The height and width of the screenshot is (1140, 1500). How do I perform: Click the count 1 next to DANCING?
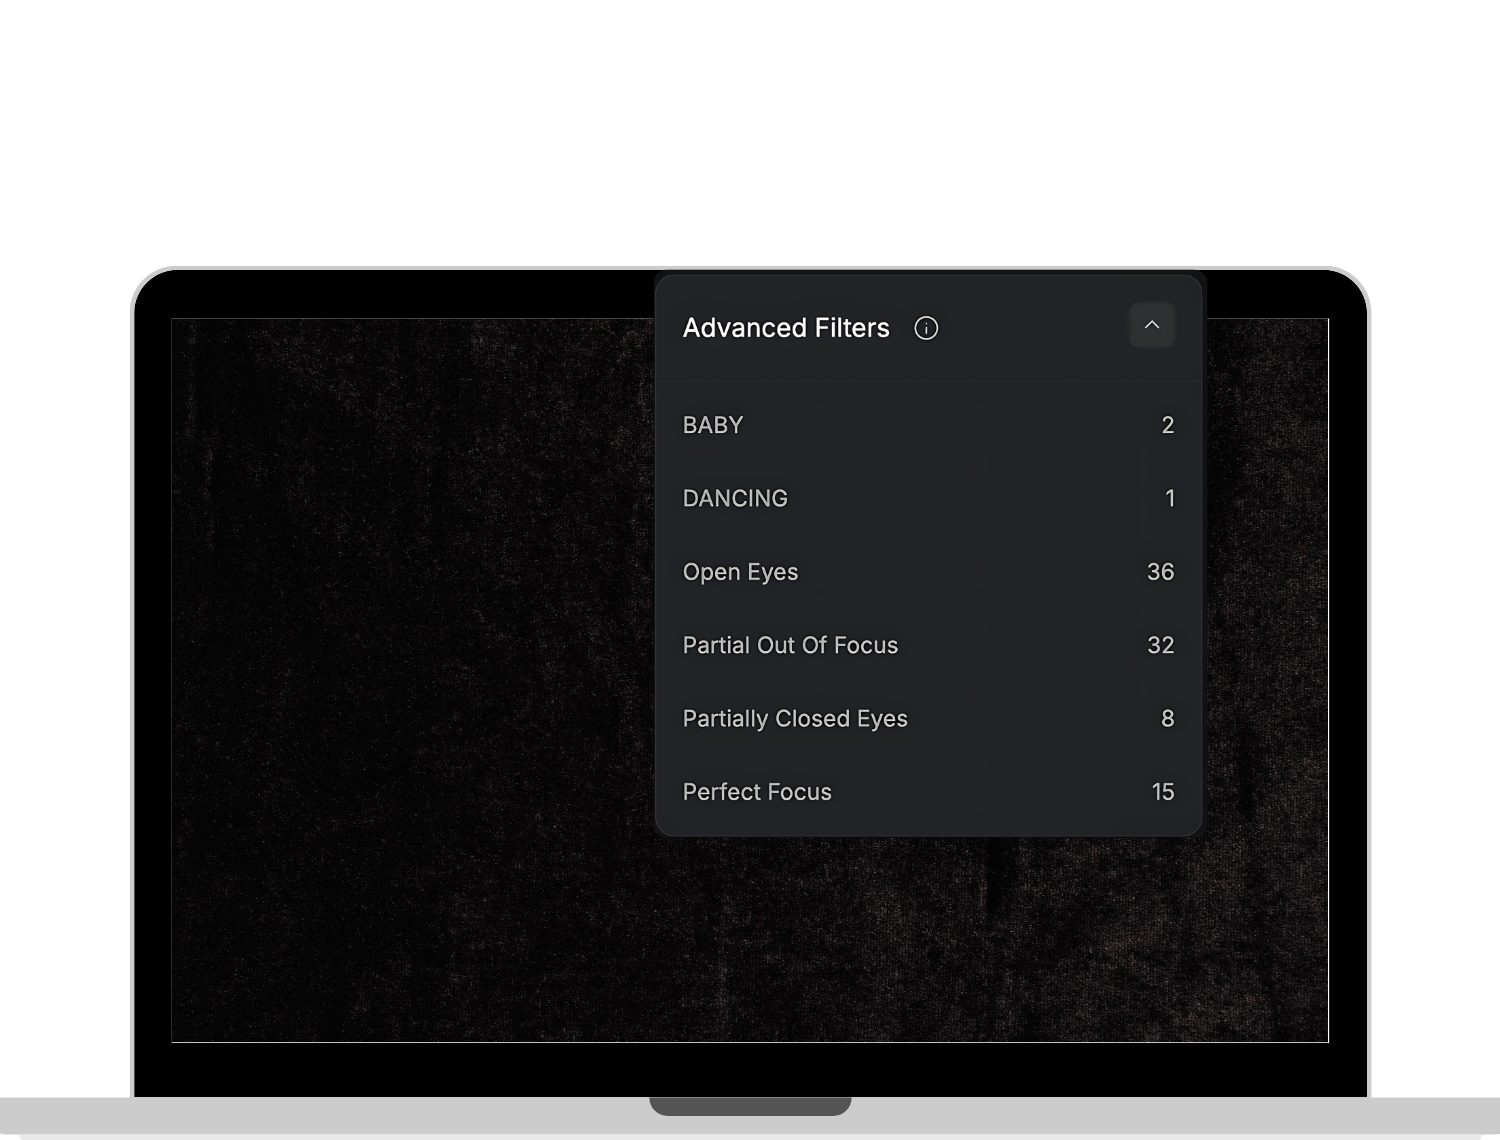point(1170,498)
